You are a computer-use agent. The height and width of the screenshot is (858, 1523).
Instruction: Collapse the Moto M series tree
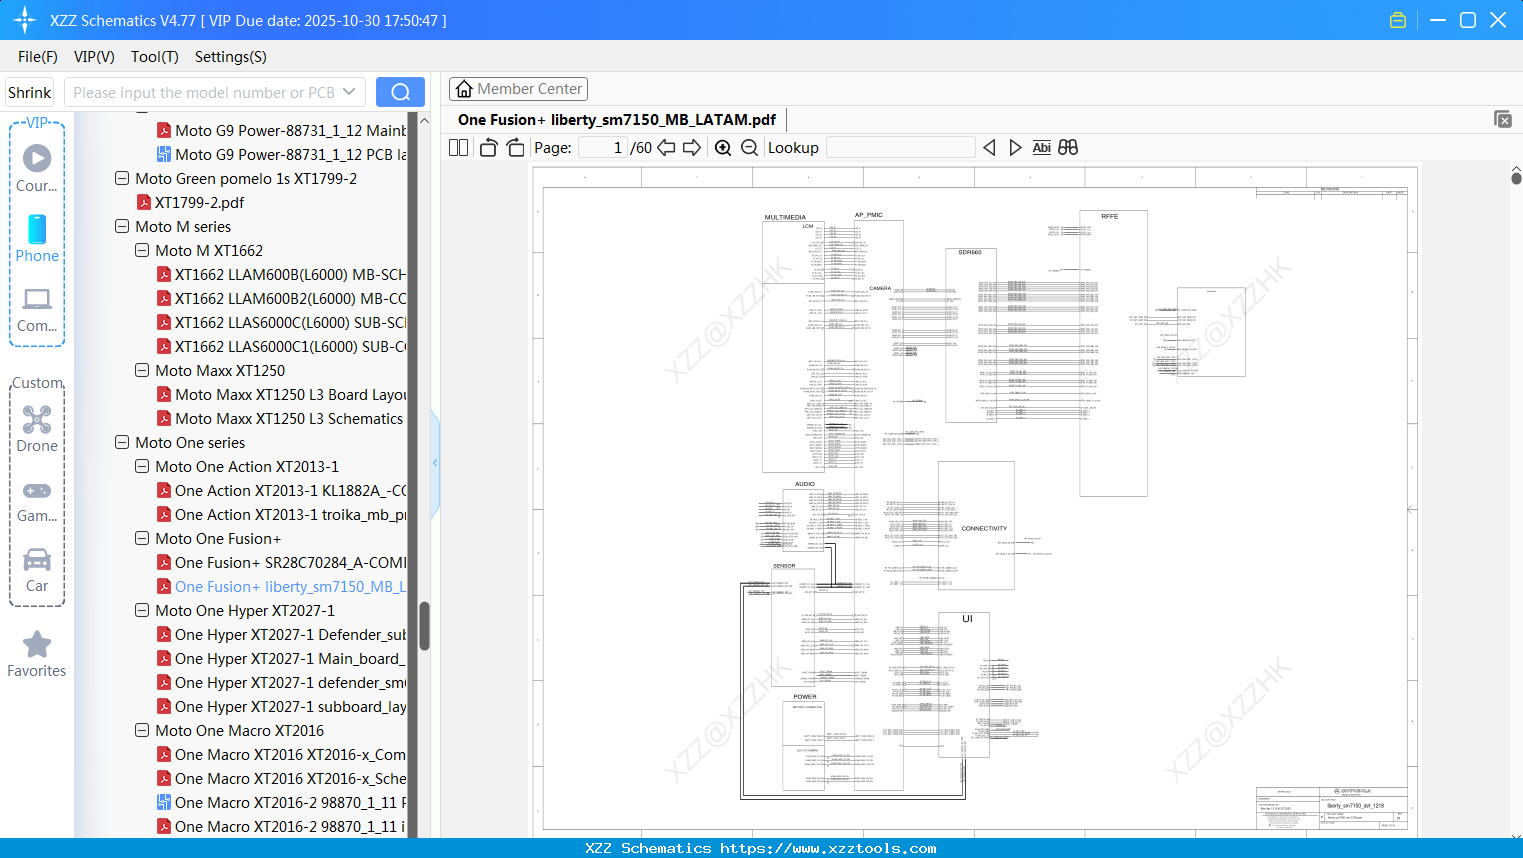coord(121,226)
